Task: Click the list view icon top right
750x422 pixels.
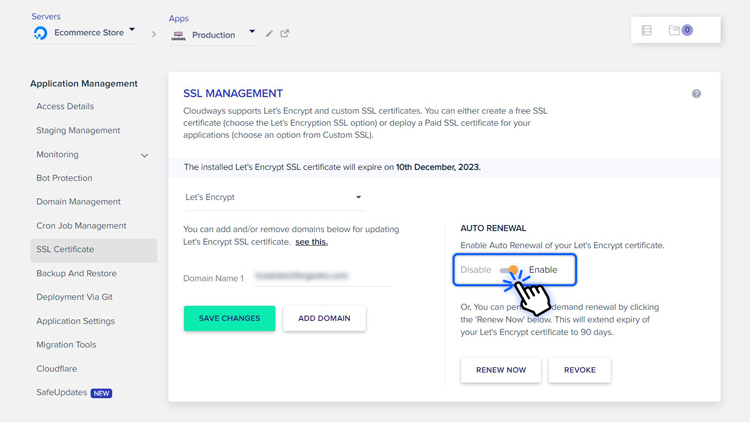Action: pos(647,31)
